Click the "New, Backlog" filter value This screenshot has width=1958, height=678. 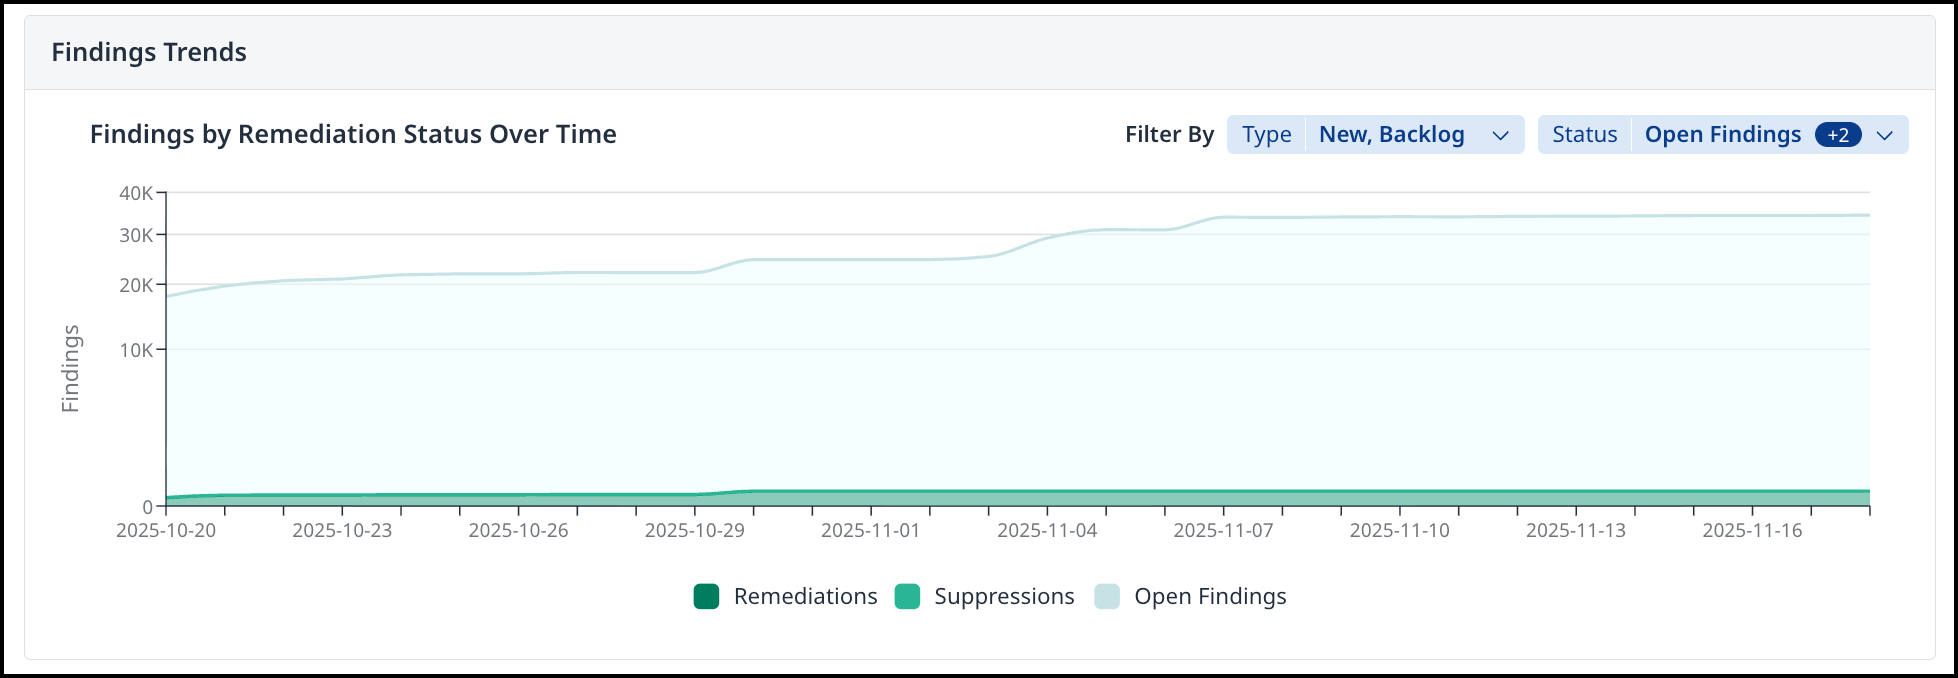[x=1391, y=135]
